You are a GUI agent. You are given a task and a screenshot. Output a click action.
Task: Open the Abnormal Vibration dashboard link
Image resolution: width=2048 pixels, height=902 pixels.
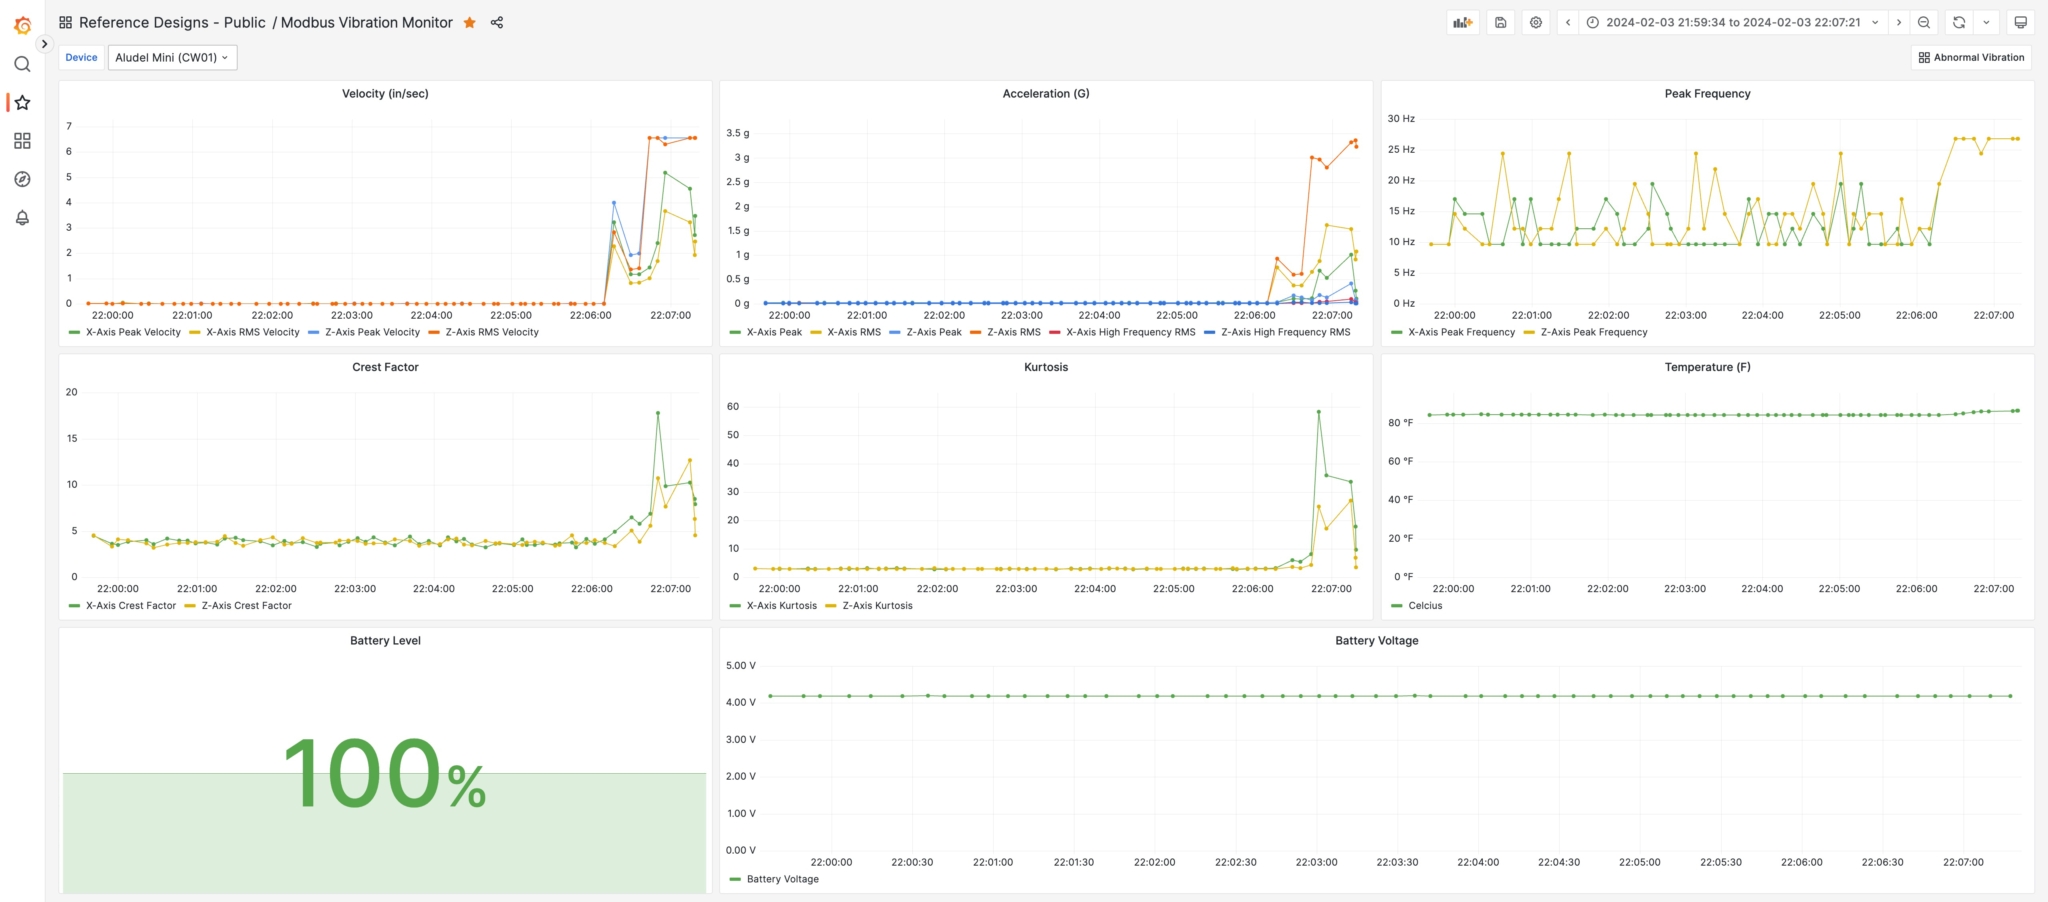click(x=1970, y=57)
